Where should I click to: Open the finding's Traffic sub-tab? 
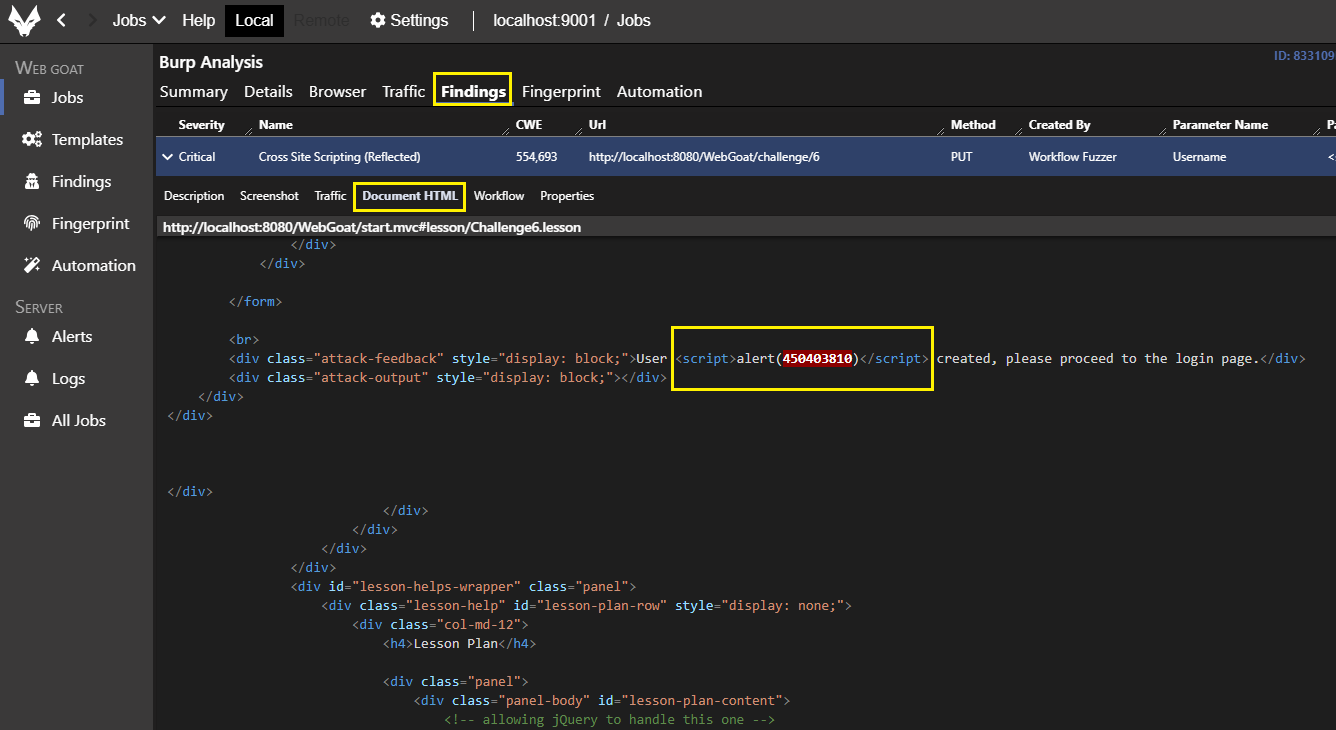pos(330,196)
